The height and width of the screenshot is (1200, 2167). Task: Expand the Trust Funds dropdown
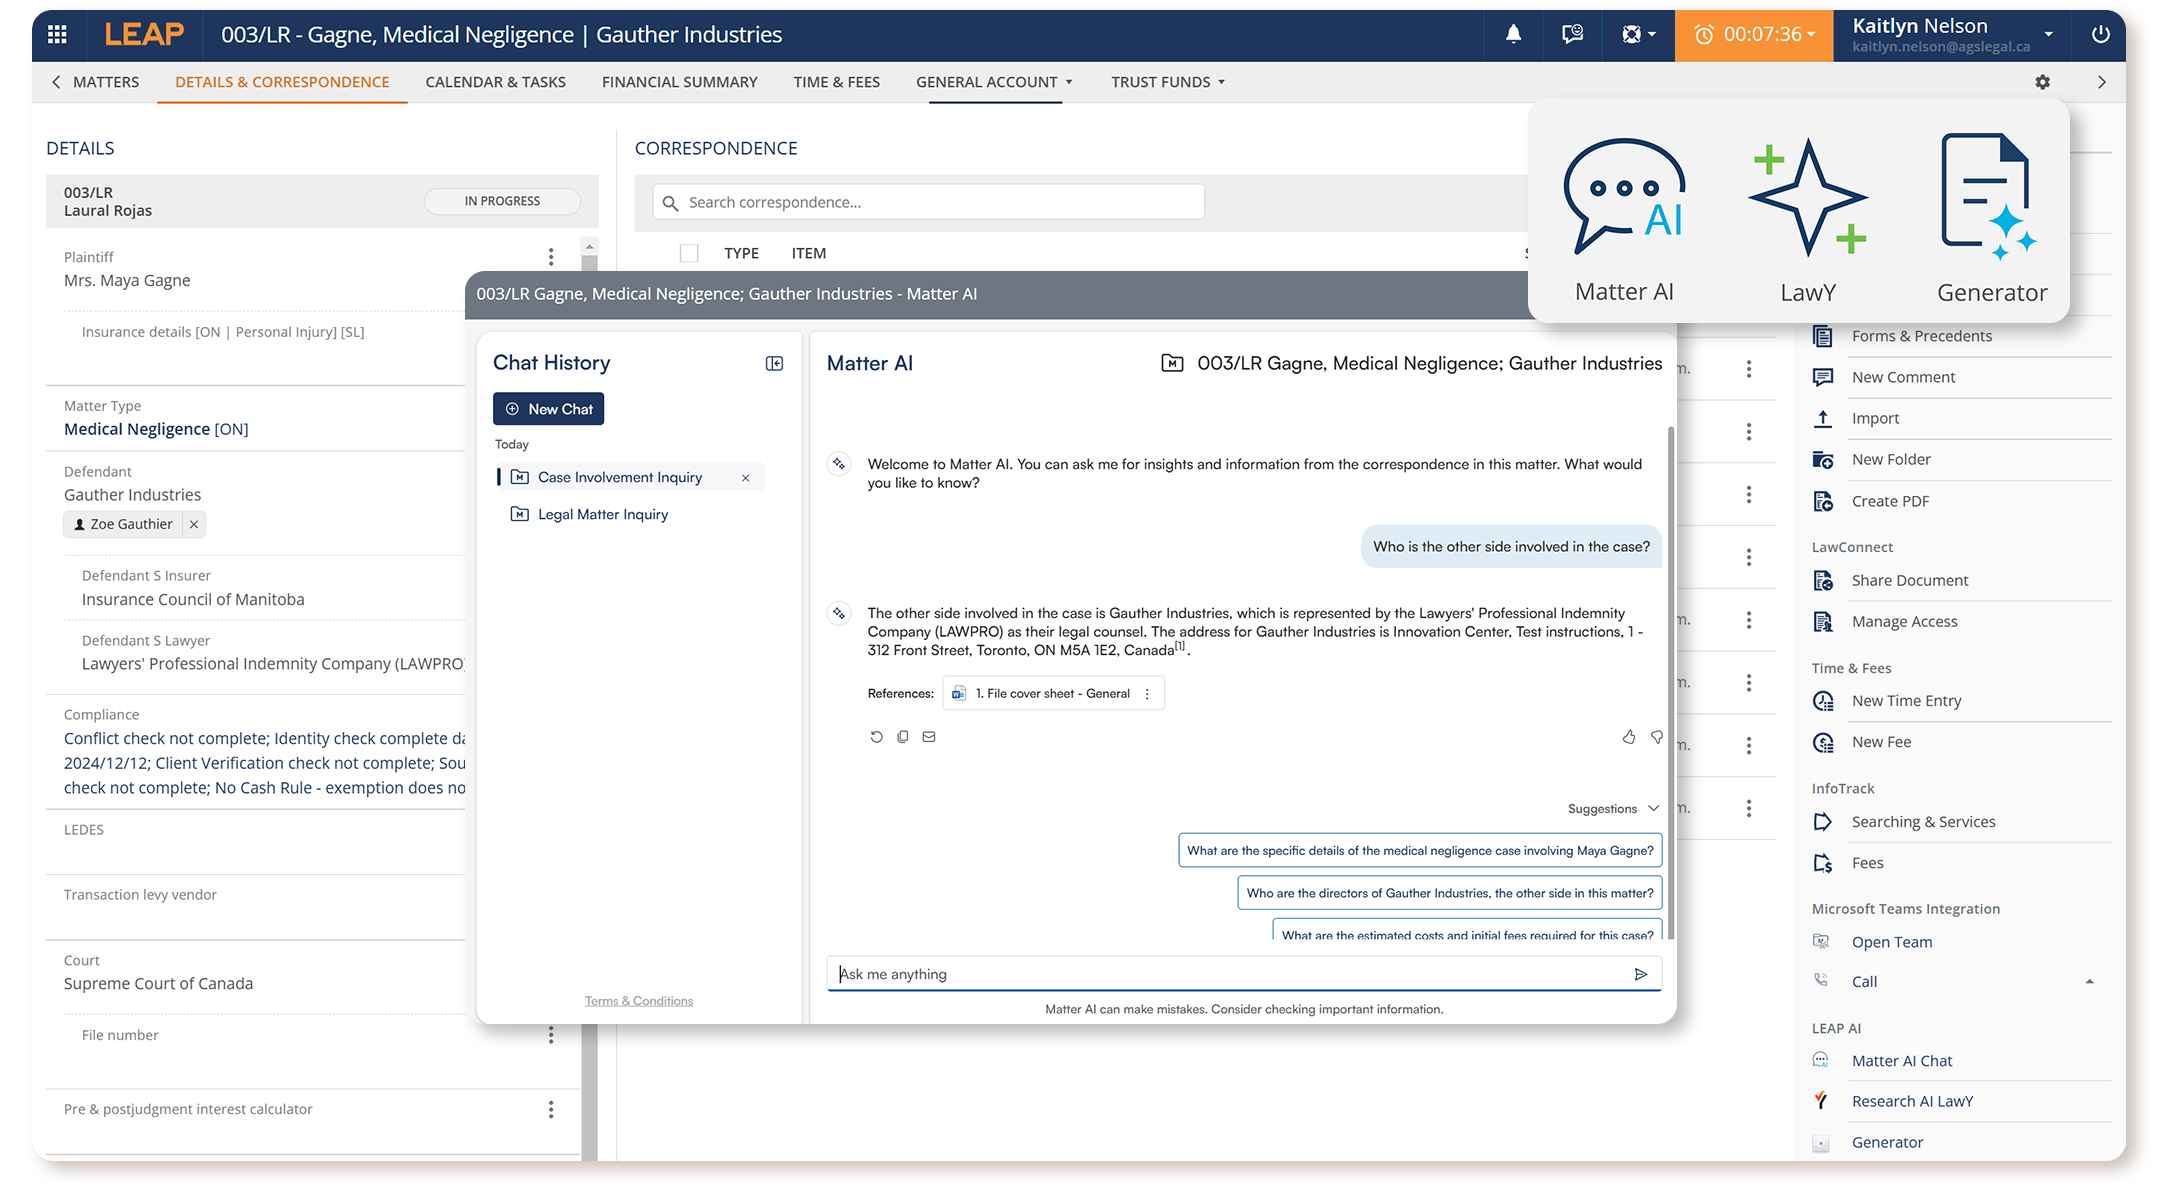pos(1167,82)
